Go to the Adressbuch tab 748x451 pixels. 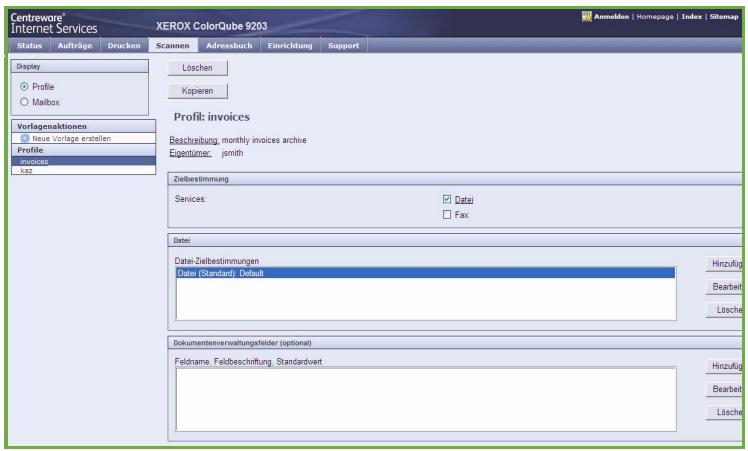229,45
